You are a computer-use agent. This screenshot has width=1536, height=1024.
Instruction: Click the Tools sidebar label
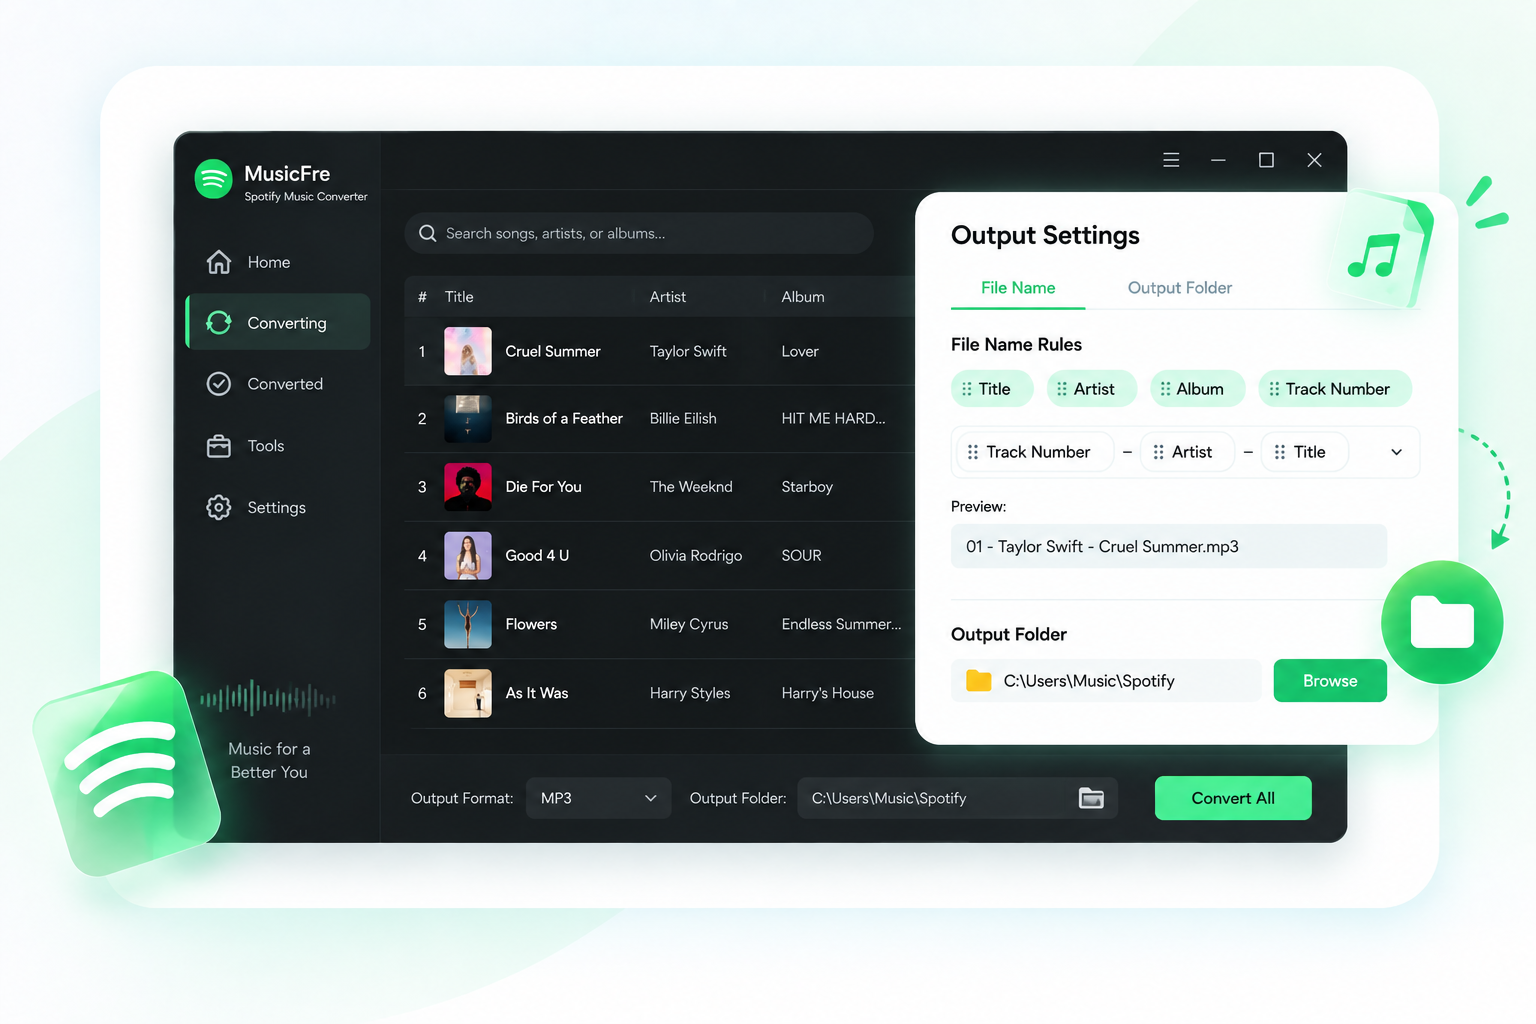266,446
